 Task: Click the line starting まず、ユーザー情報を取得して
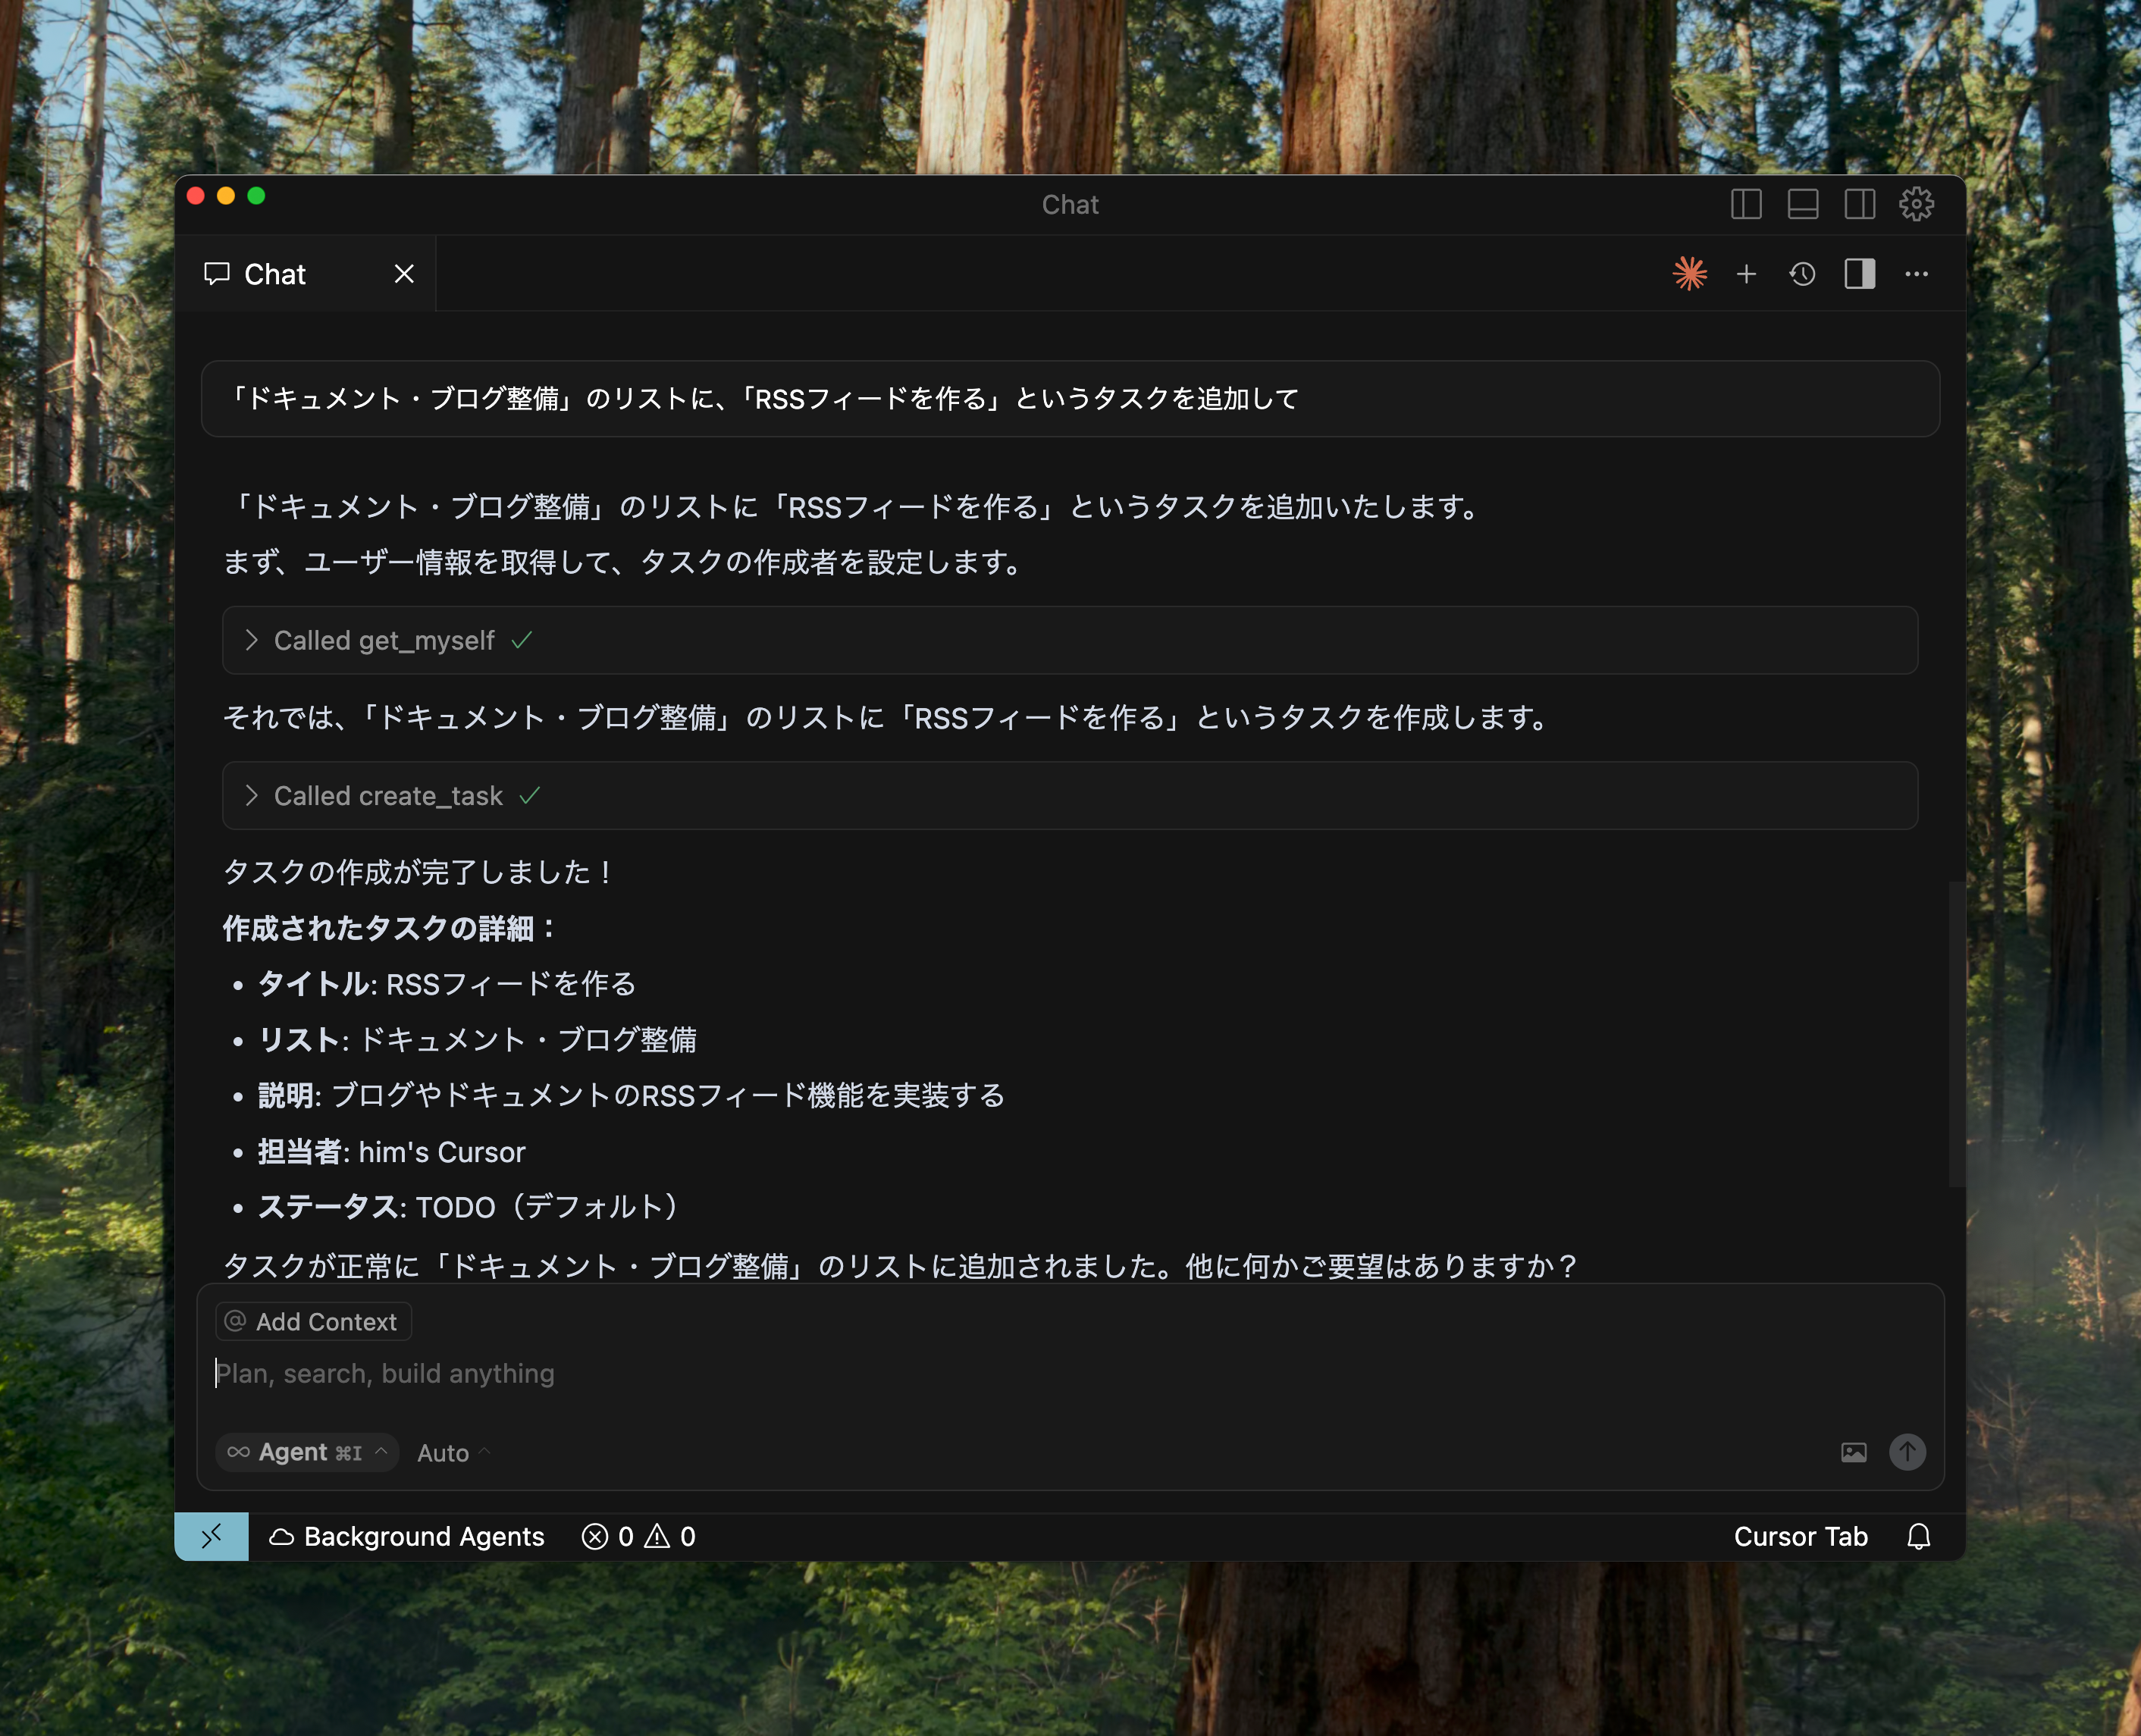coord(624,562)
